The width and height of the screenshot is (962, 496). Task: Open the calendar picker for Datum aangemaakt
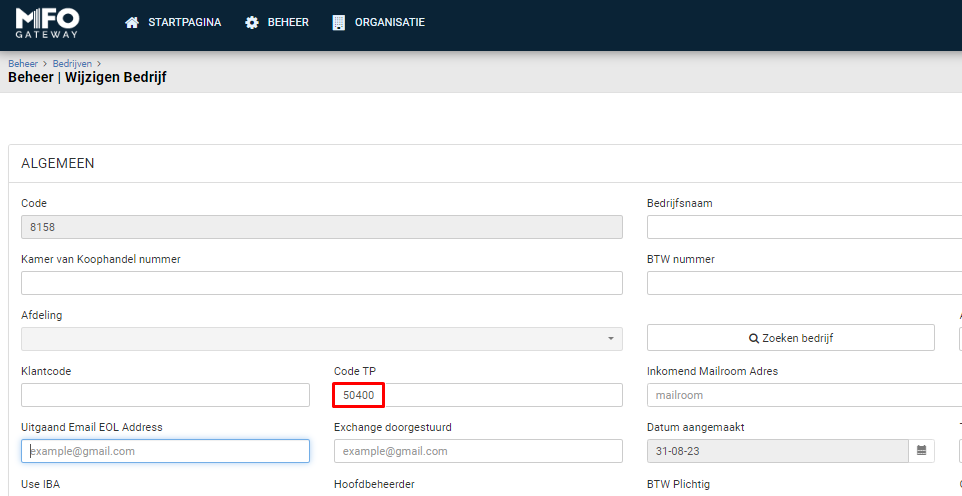pyautogui.click(x=921, y=451)
